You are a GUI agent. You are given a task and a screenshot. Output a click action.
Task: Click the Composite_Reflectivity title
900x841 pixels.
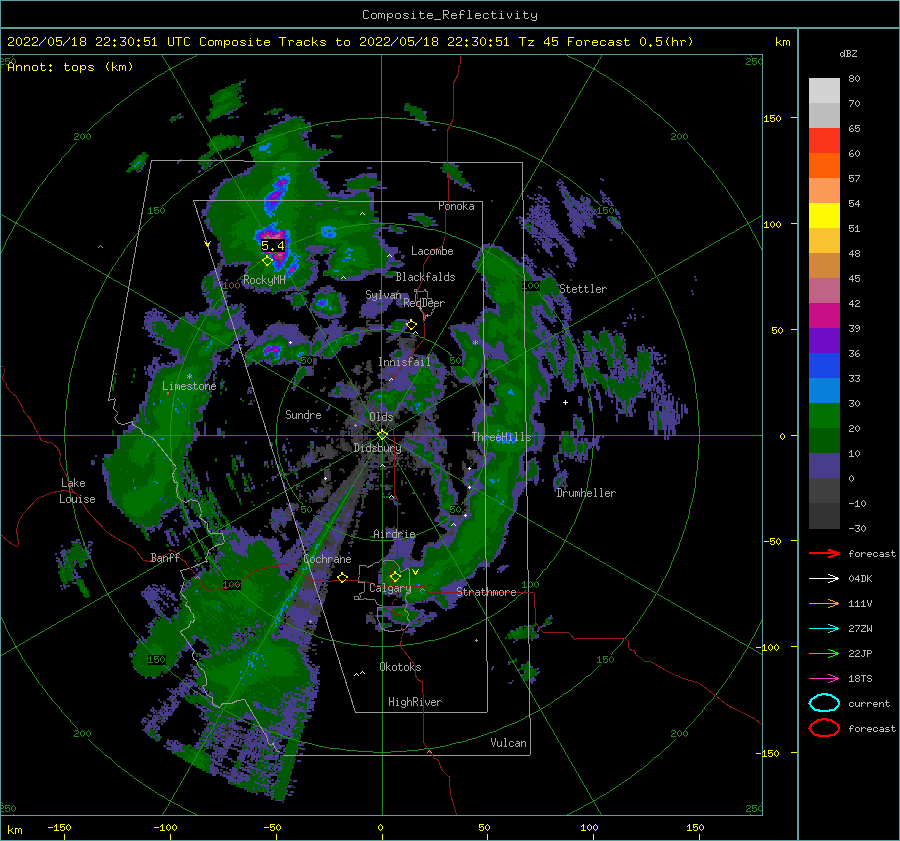tap(450, 15)
